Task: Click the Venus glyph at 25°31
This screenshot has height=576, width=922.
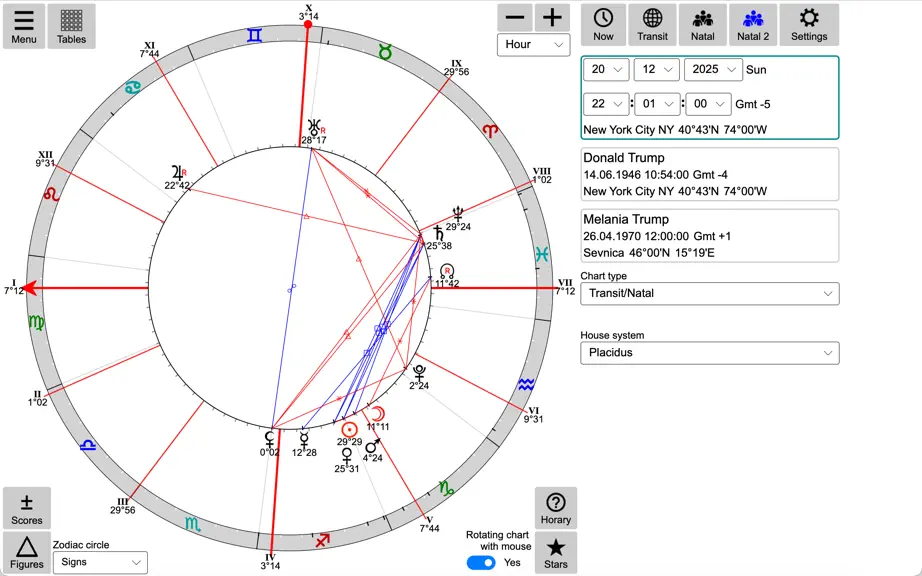Action: 347,456
